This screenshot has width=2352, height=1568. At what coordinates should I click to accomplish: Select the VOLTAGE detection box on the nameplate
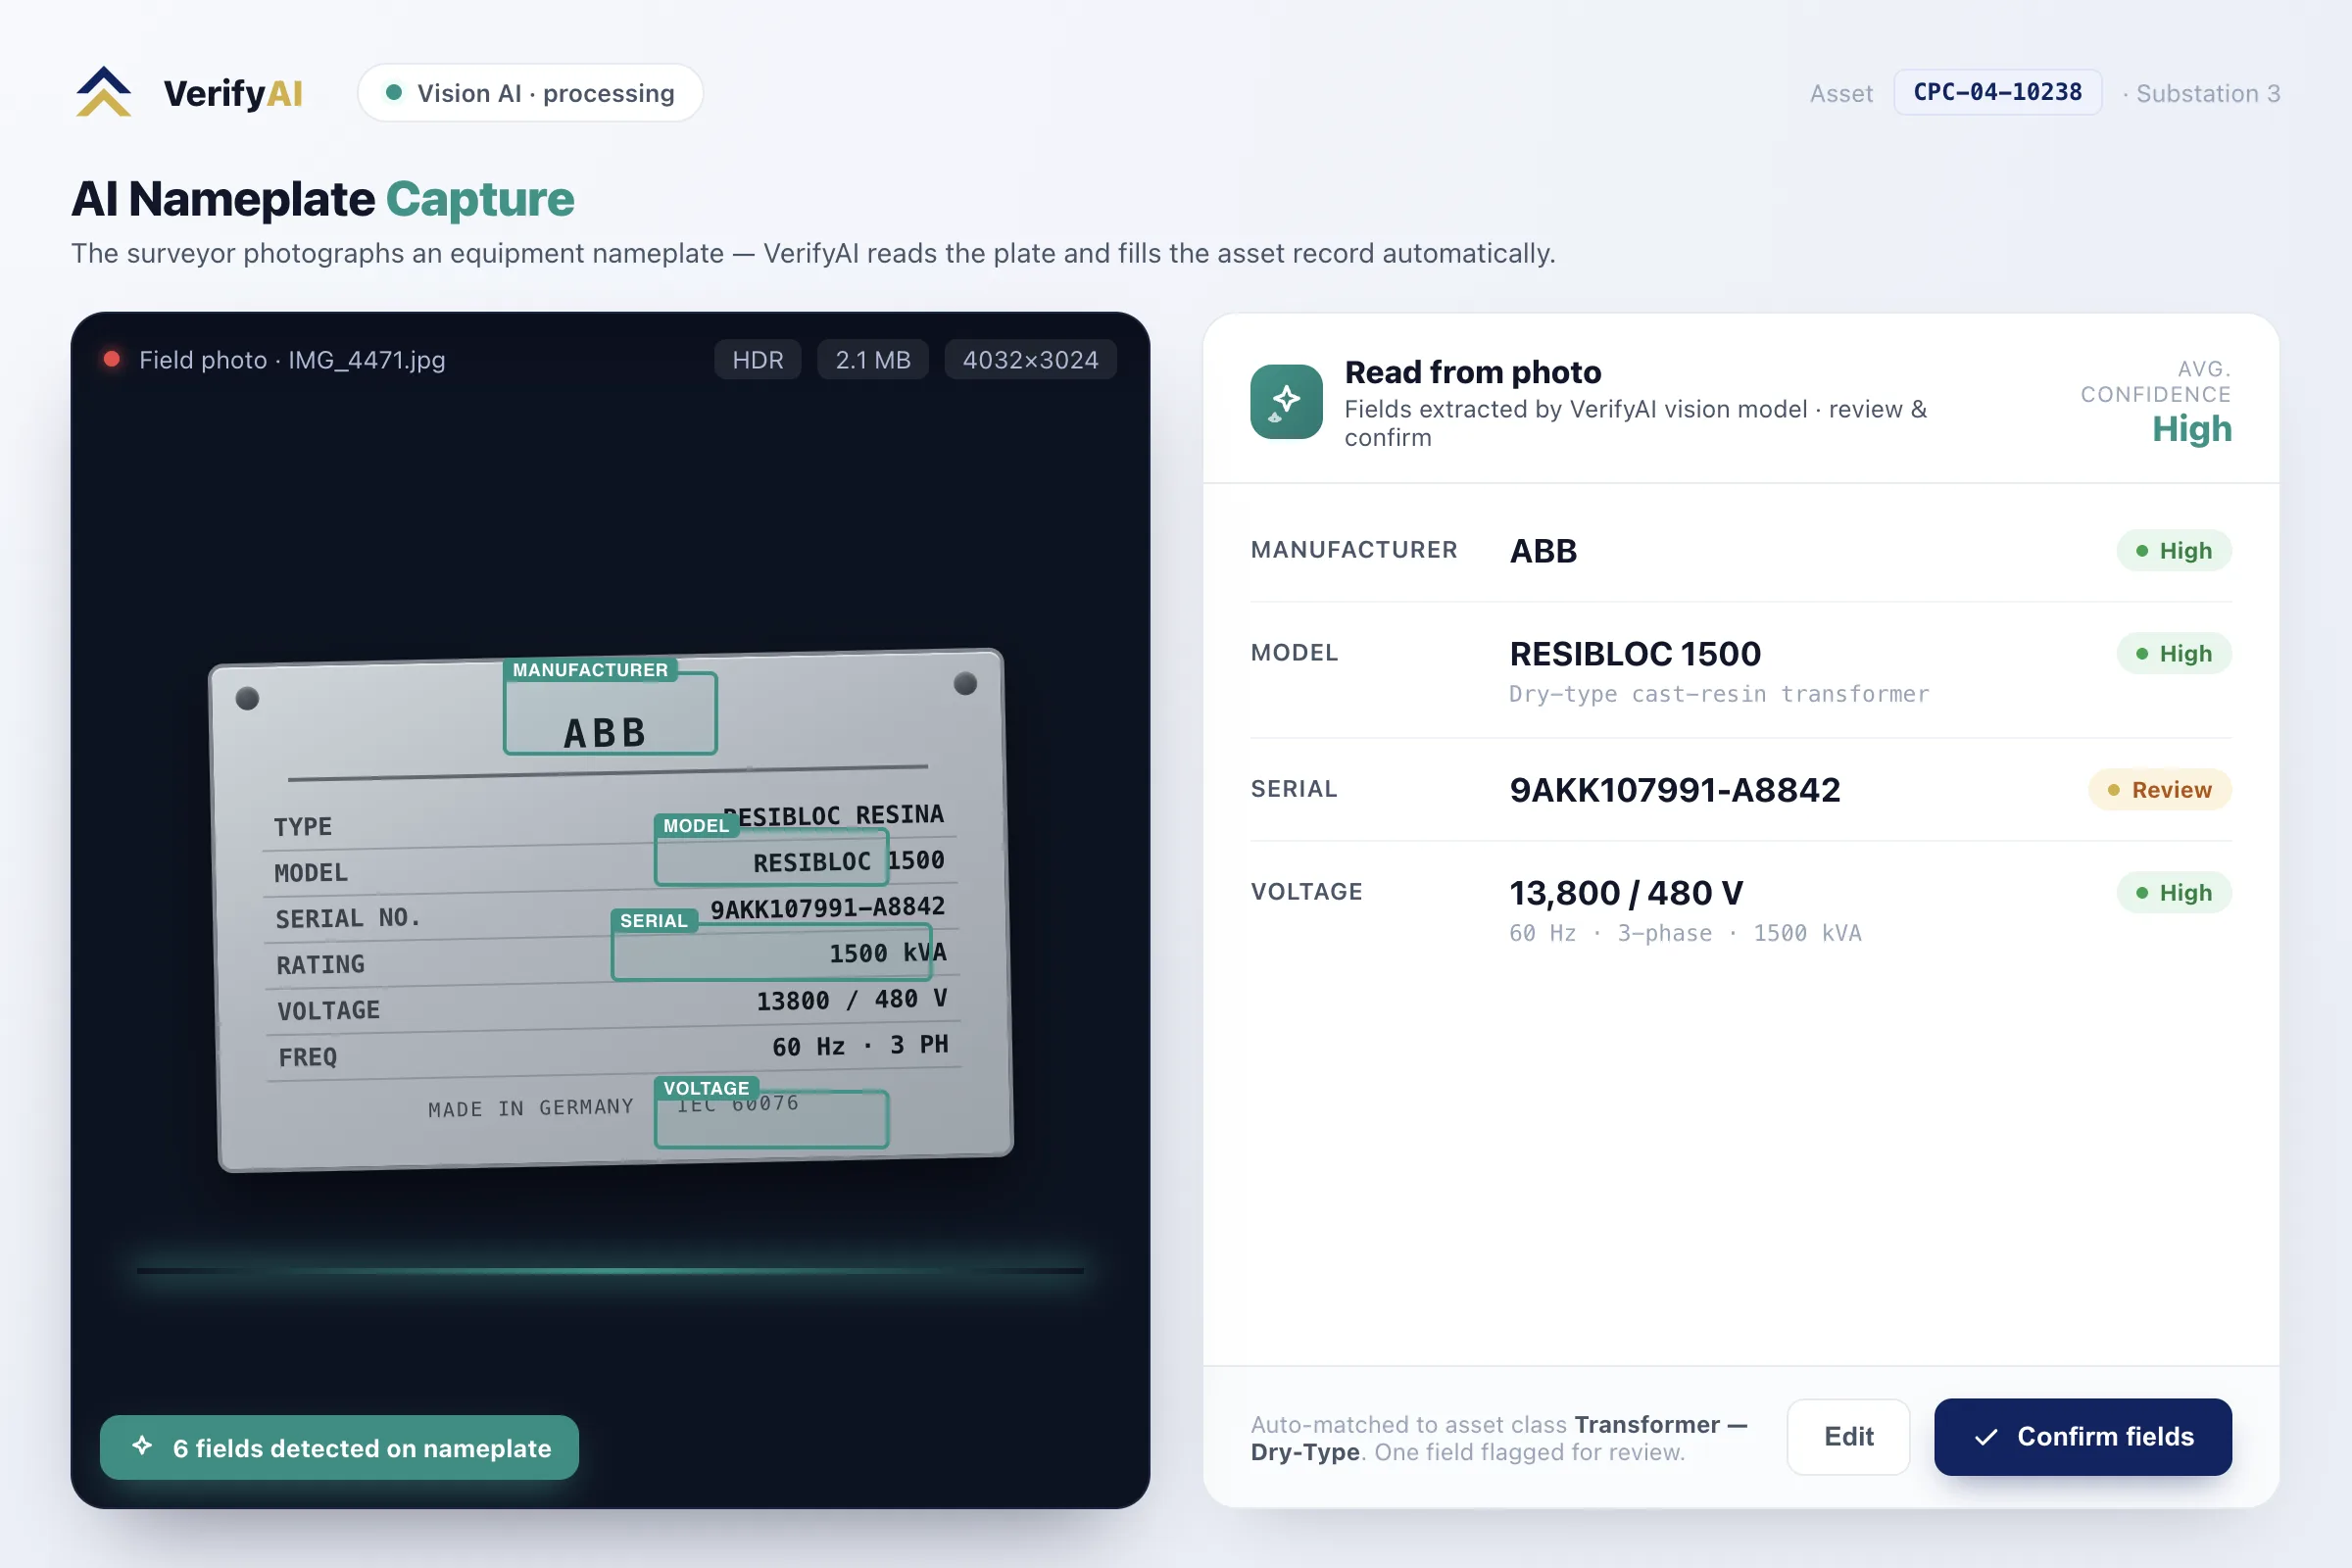point(771,1119)
